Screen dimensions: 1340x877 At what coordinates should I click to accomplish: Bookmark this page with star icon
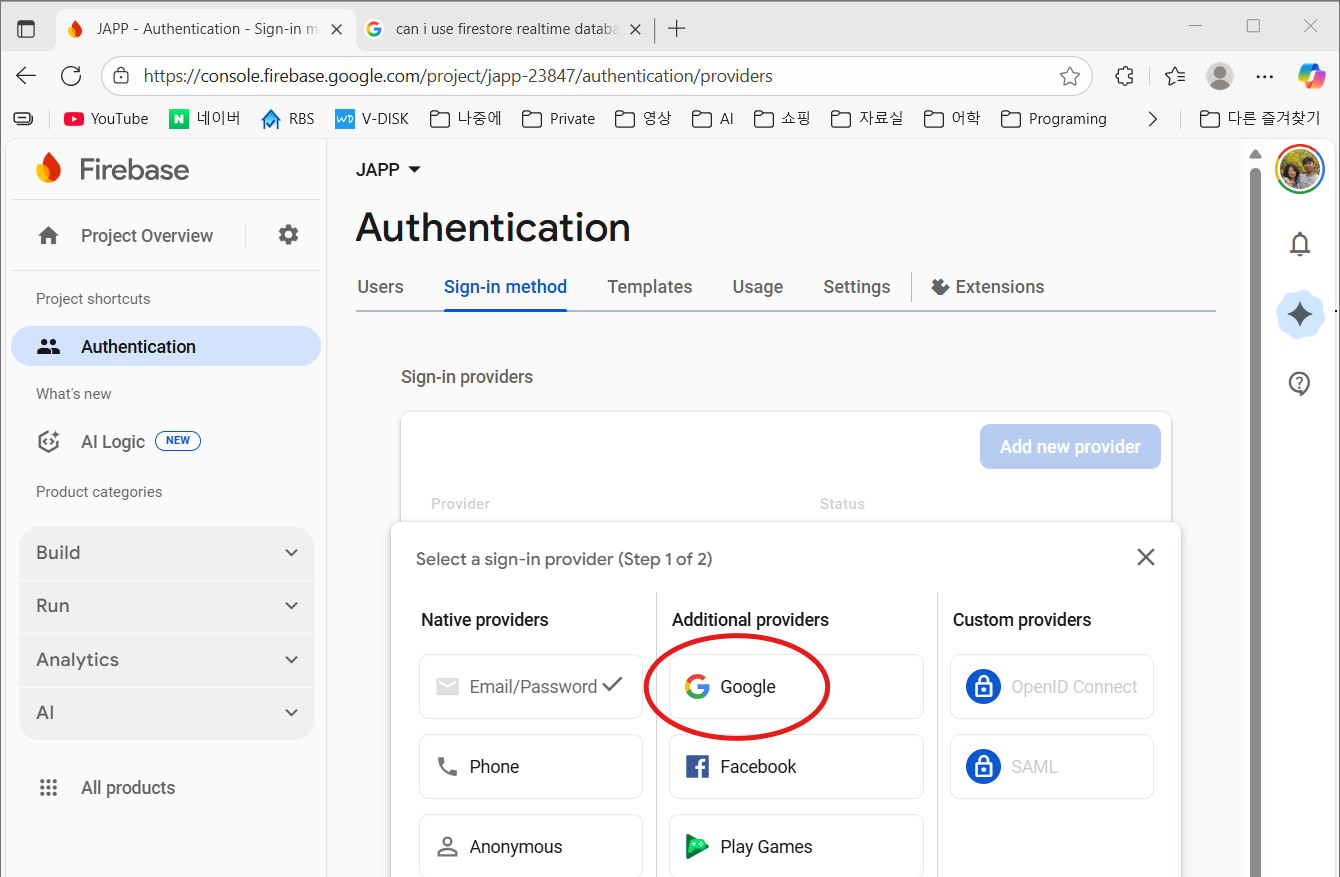pos(1070,76)
